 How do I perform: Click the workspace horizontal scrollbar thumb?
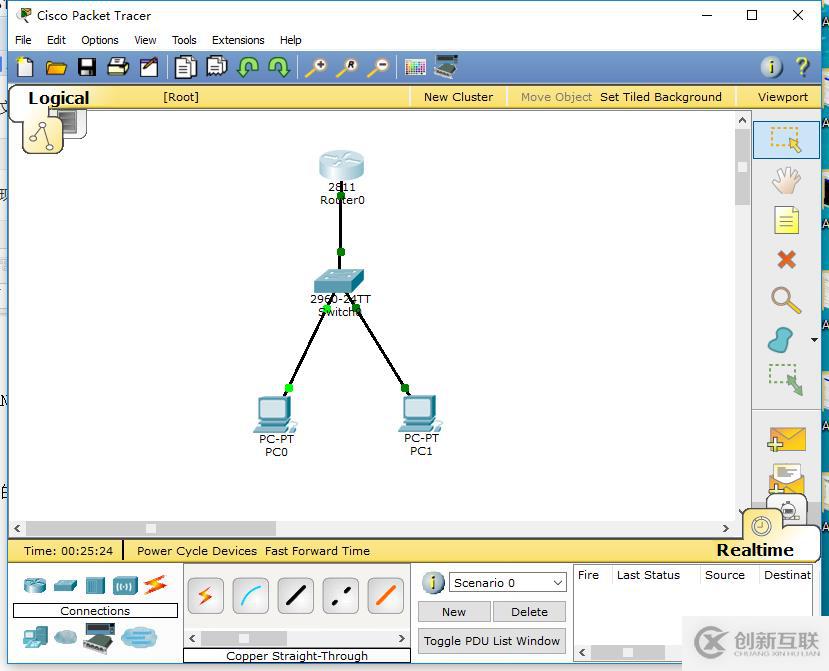point(150,528)
